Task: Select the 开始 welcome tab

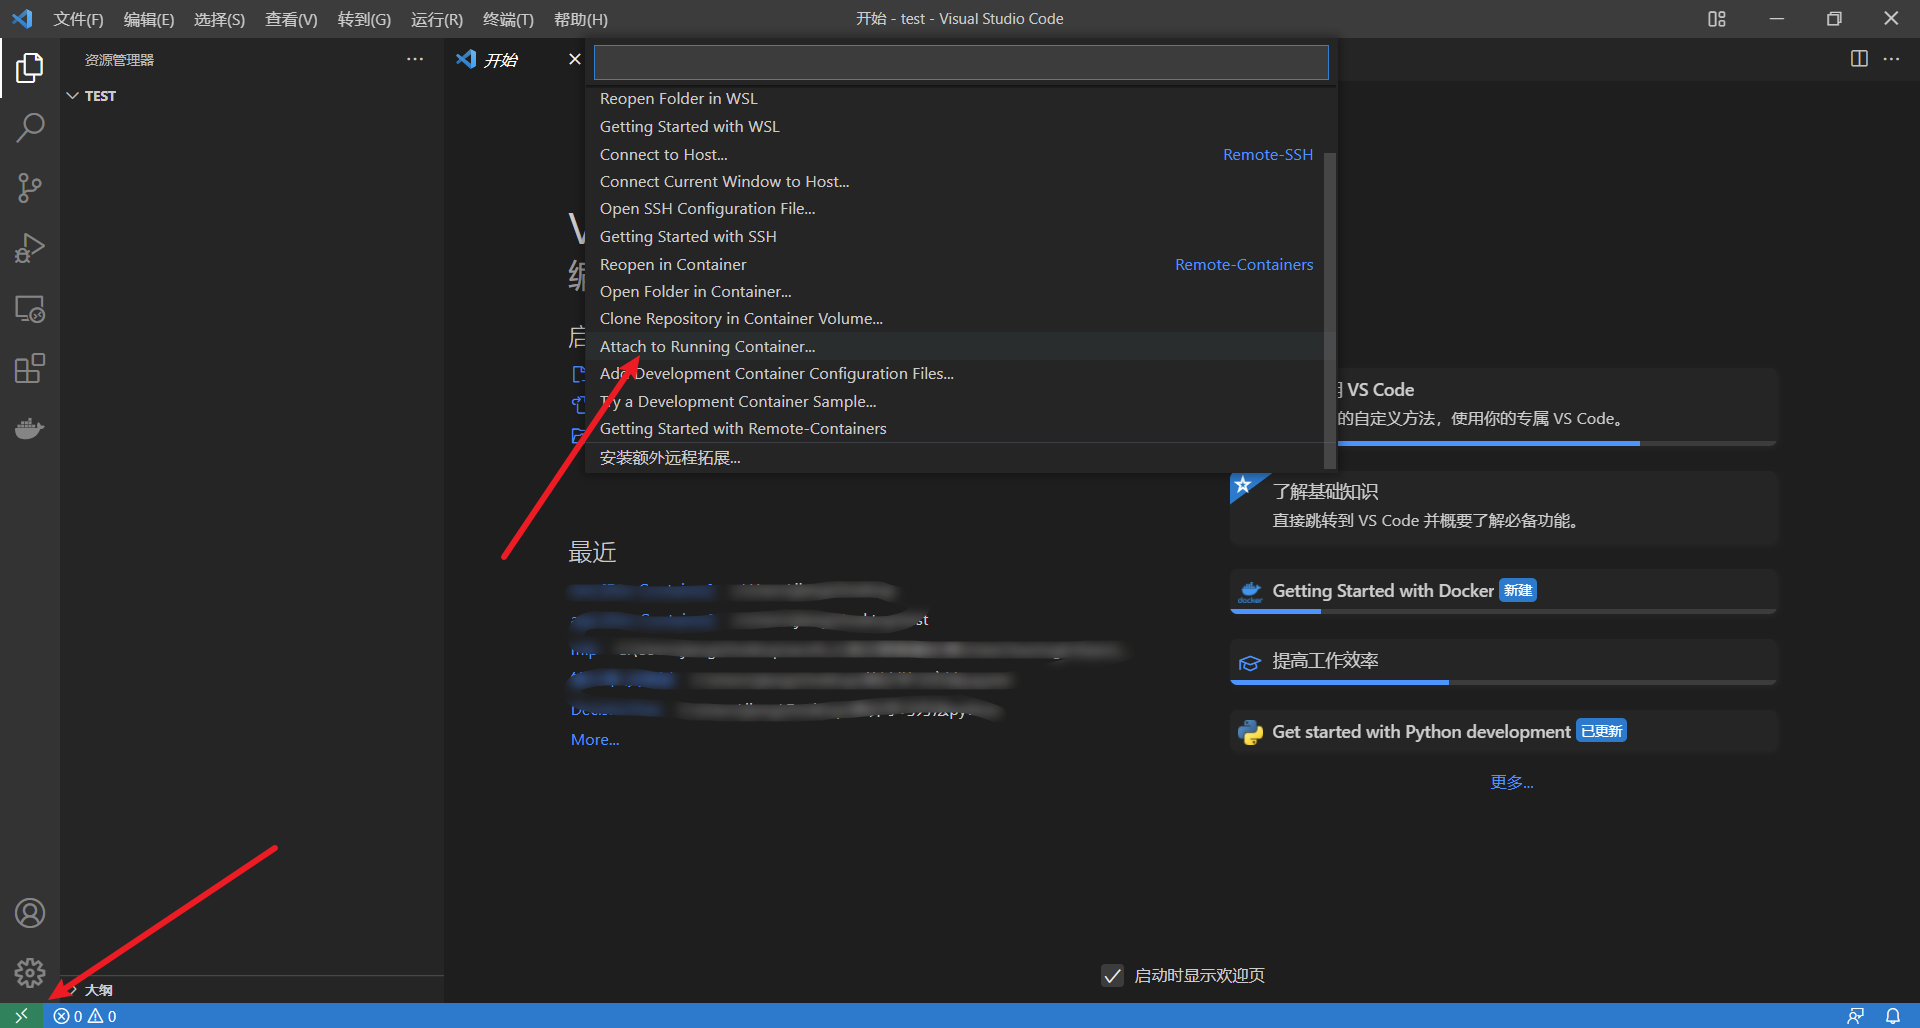Action: 501,60
